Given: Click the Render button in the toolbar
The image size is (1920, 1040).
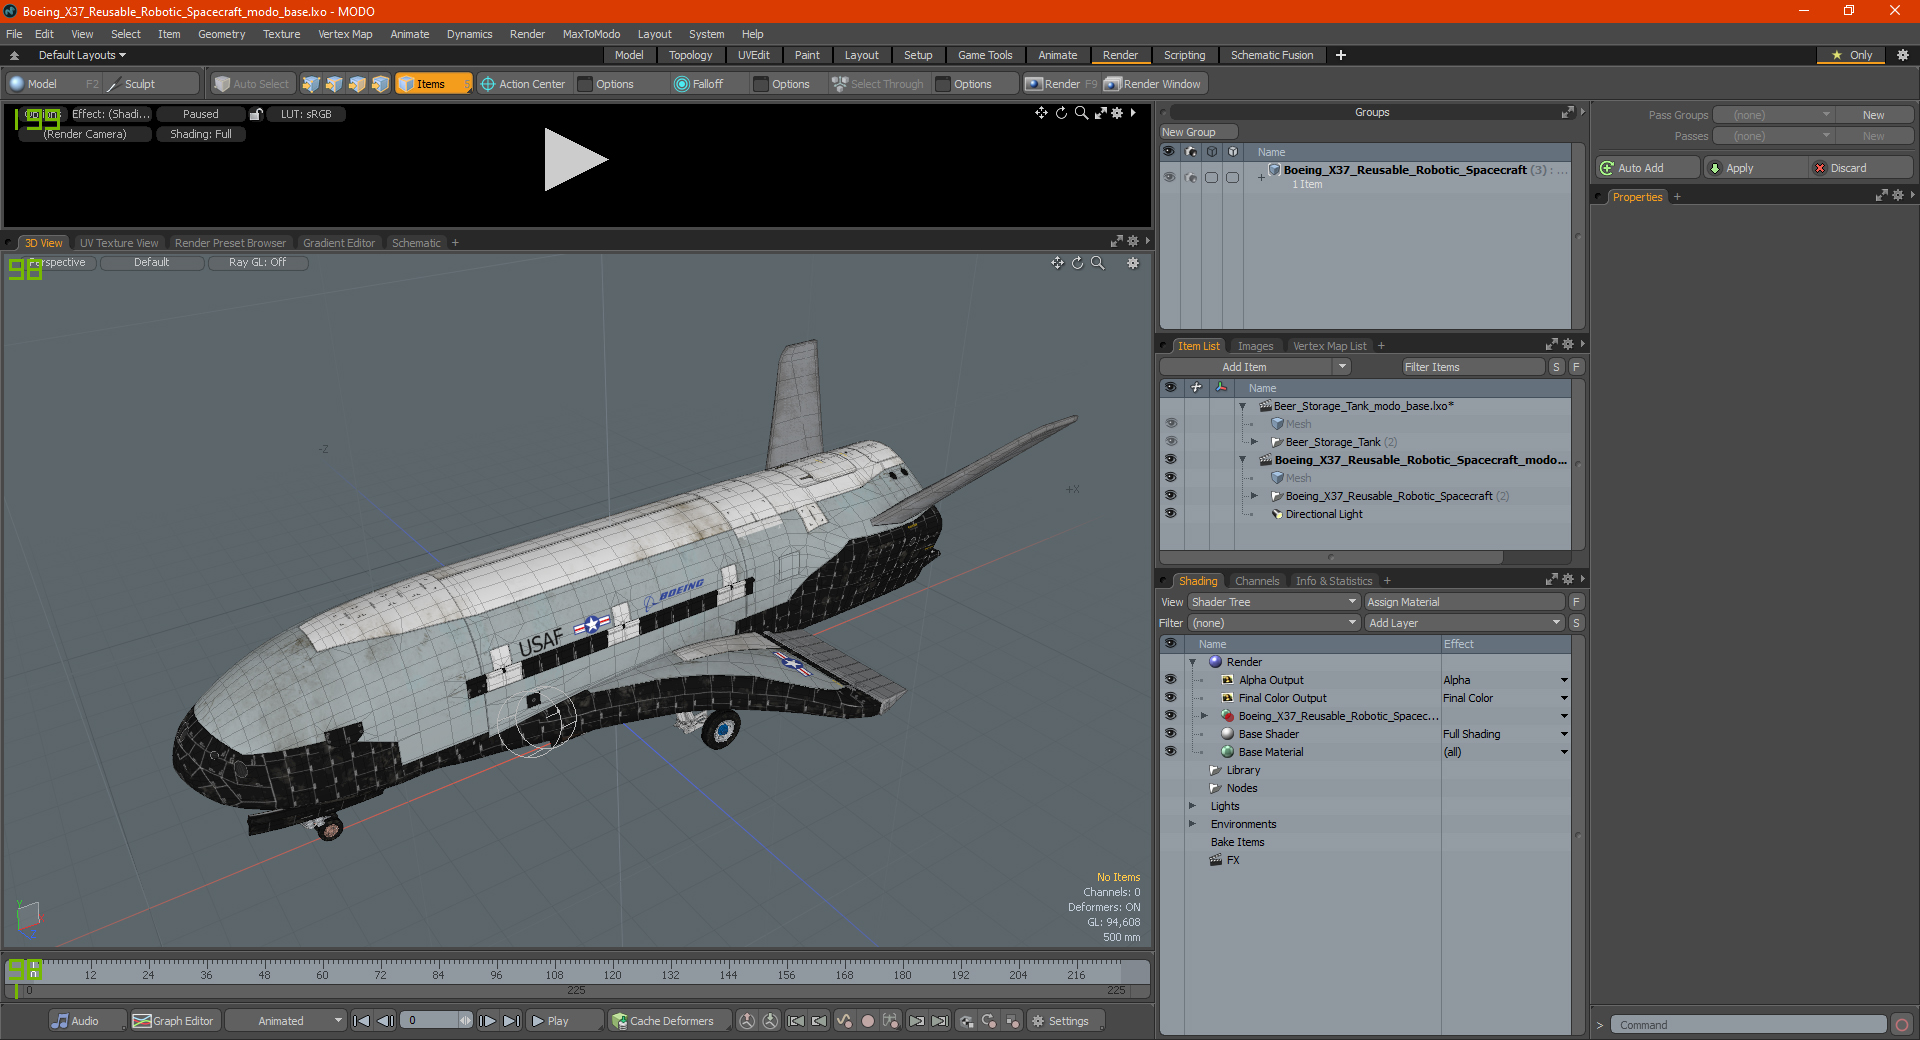Looking at the screenshot, I should click(1060, 84).
